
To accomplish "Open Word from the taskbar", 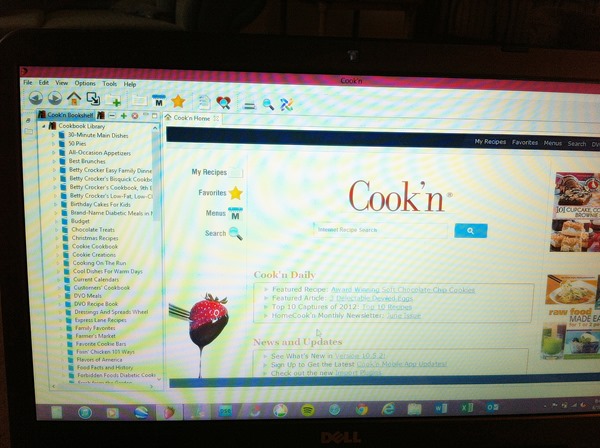I will click(x=440, y=408).
